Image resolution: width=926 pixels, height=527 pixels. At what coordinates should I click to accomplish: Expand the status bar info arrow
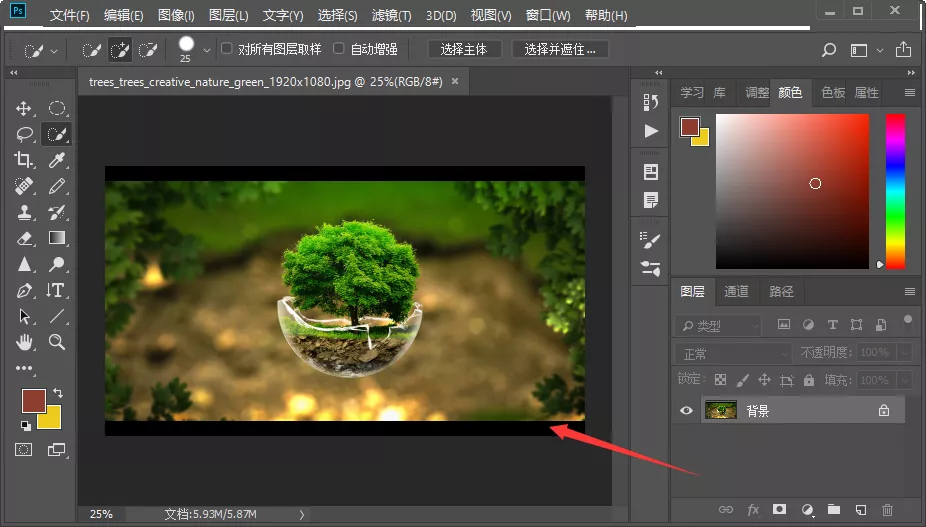pyautogui.click(x=302, y=515)
